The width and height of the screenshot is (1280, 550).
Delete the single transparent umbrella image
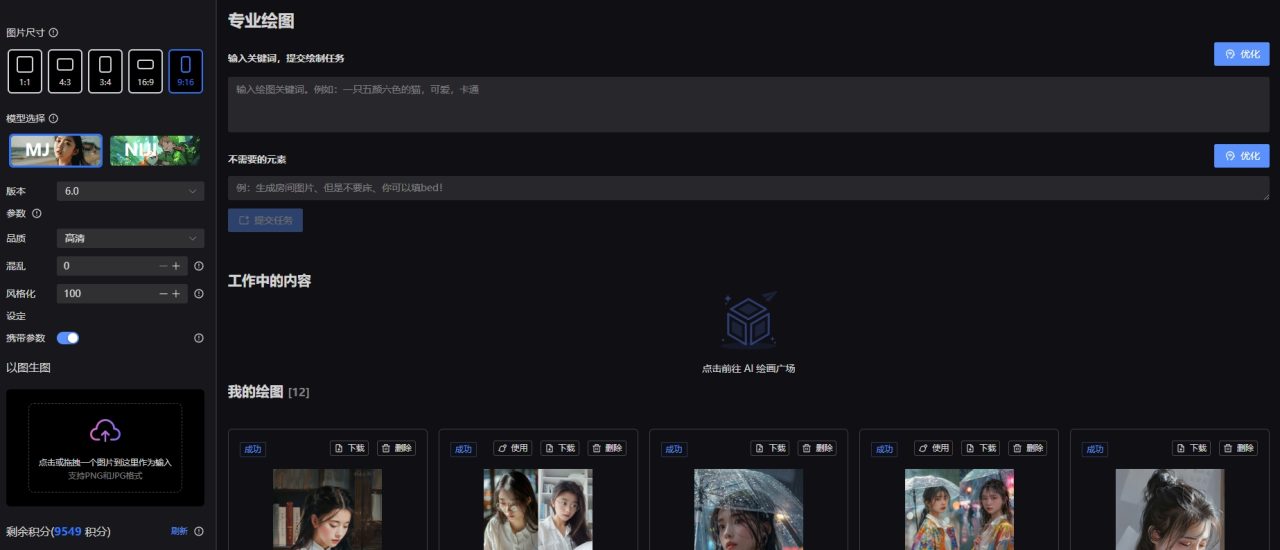click(x=818, y=448)
